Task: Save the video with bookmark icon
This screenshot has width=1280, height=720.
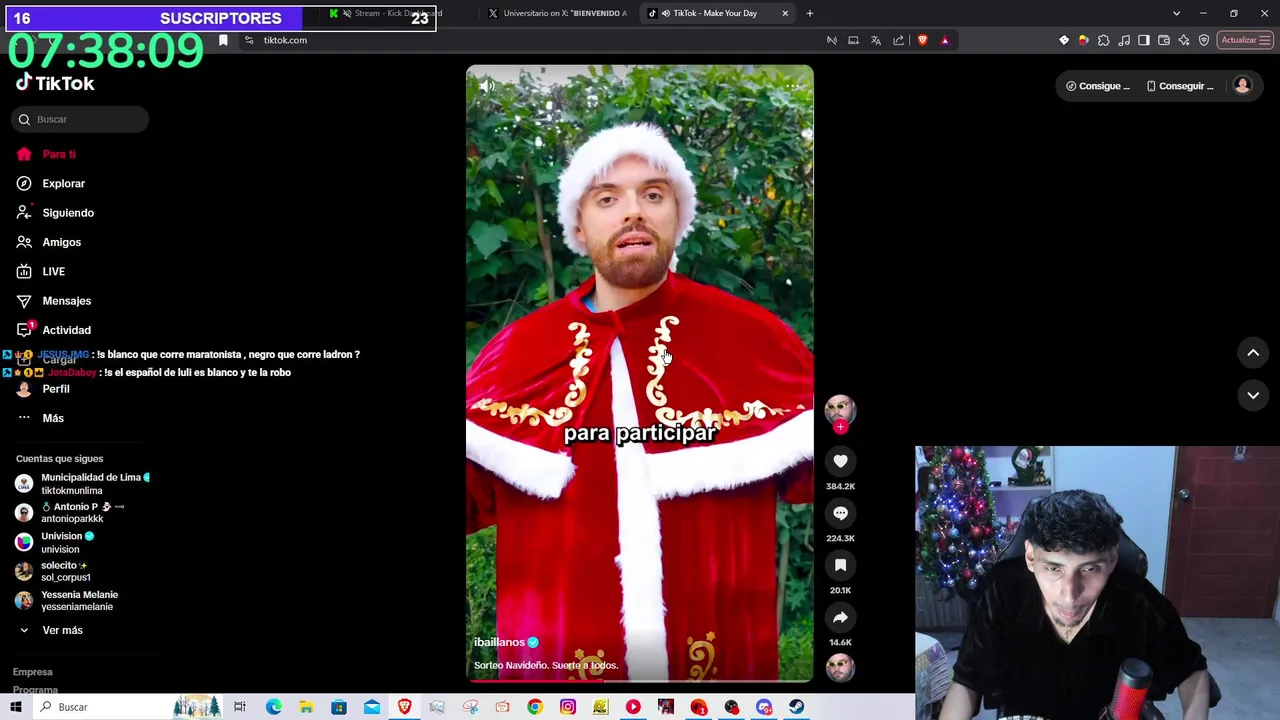Action: [x=840, y=565]
